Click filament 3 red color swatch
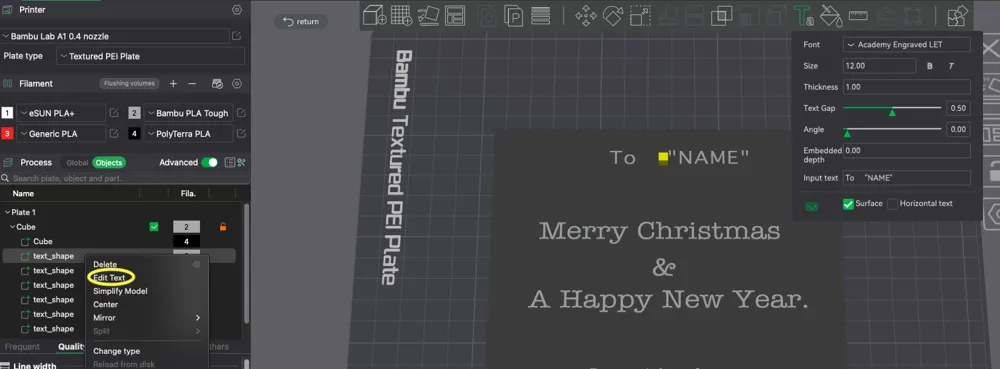 tap(7, 134)
